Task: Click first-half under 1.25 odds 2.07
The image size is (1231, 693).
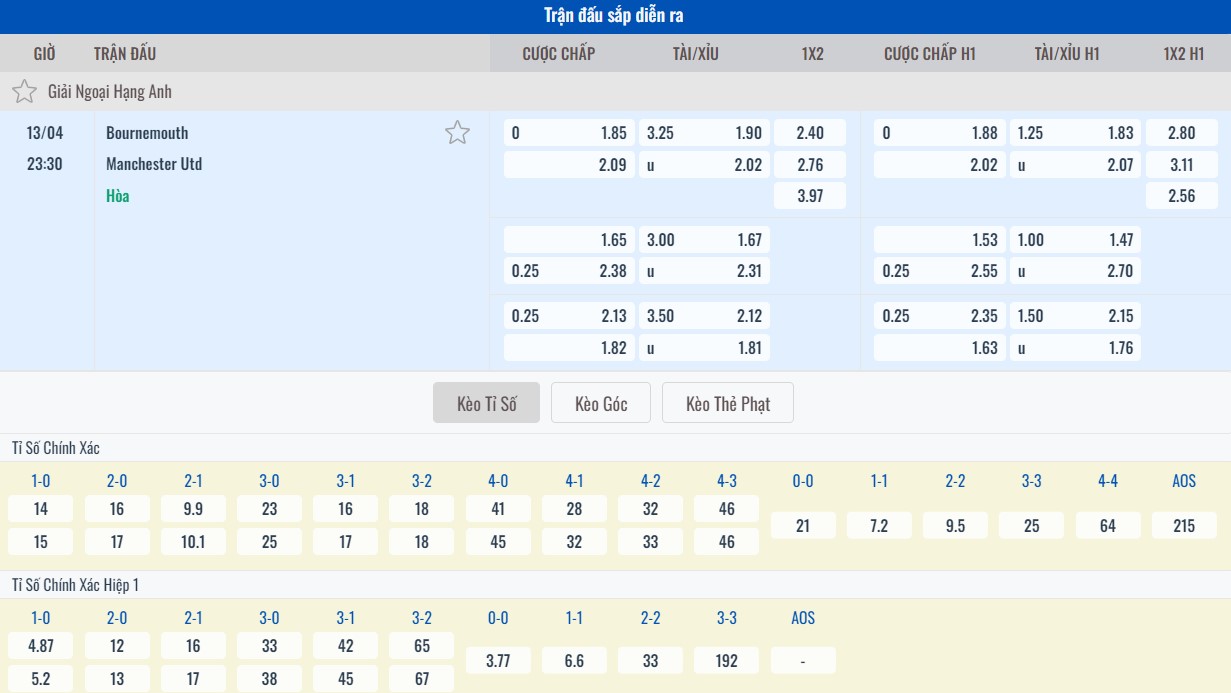Action: pos(1074,165)
